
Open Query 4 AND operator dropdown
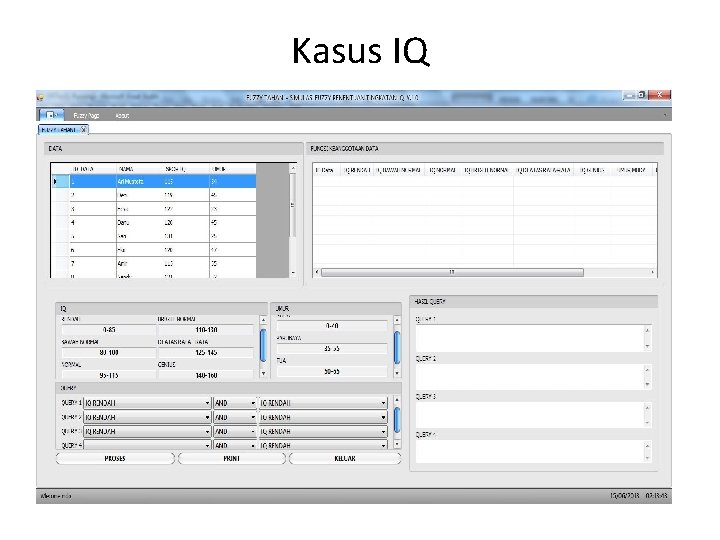pyautogui.click(x=235, y=445)
